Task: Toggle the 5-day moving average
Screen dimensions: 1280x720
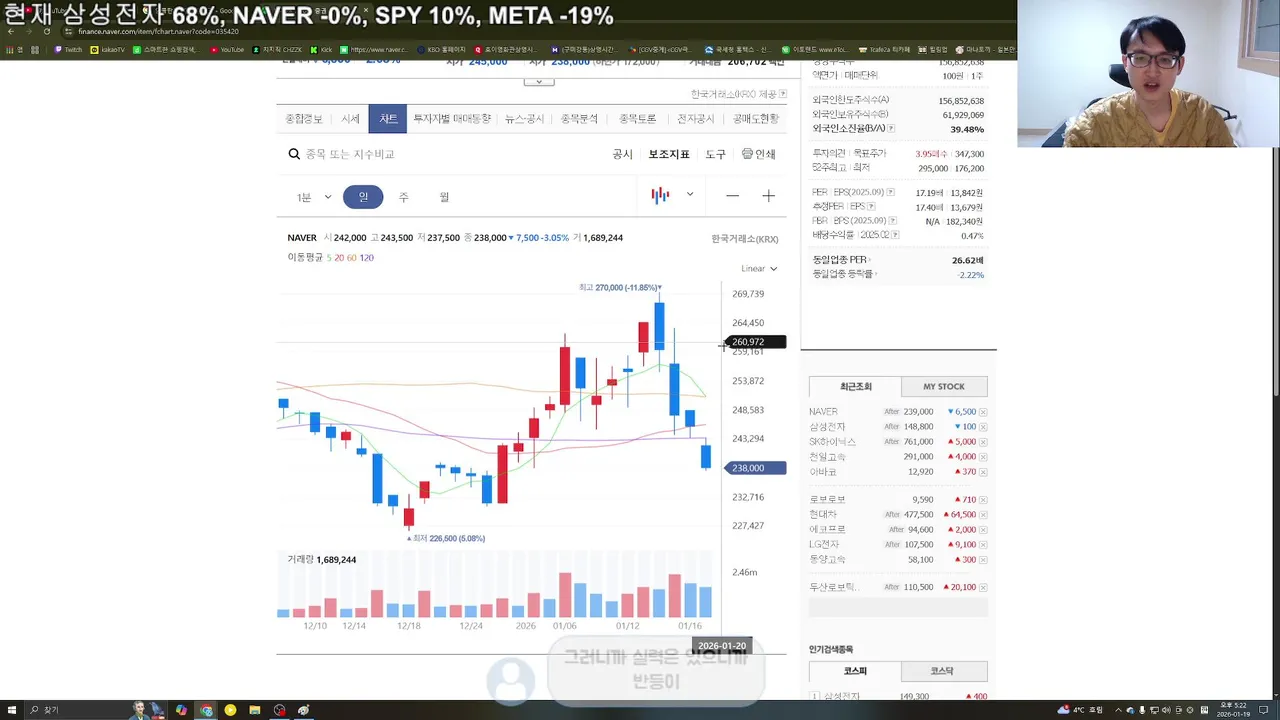Action: click(329, 258)
